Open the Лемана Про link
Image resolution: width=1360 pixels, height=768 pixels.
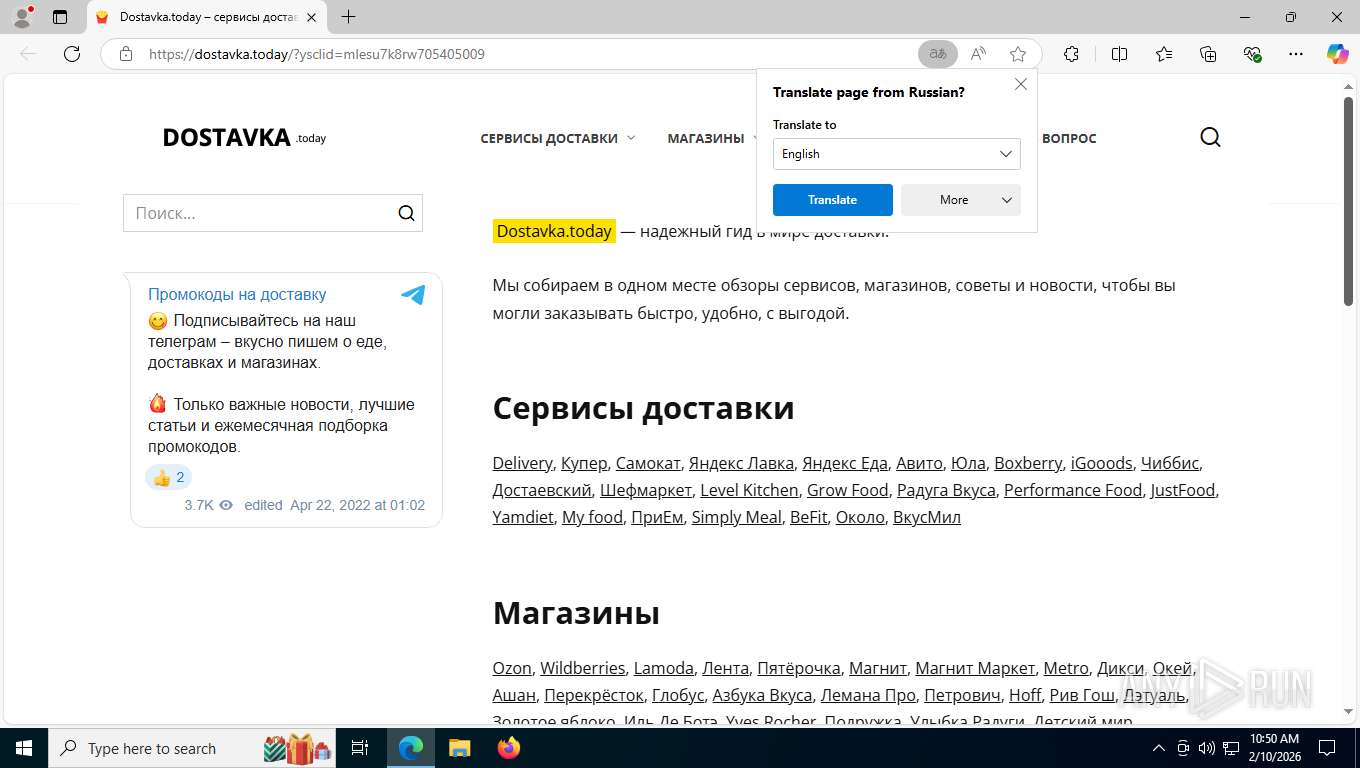[868, 695]
